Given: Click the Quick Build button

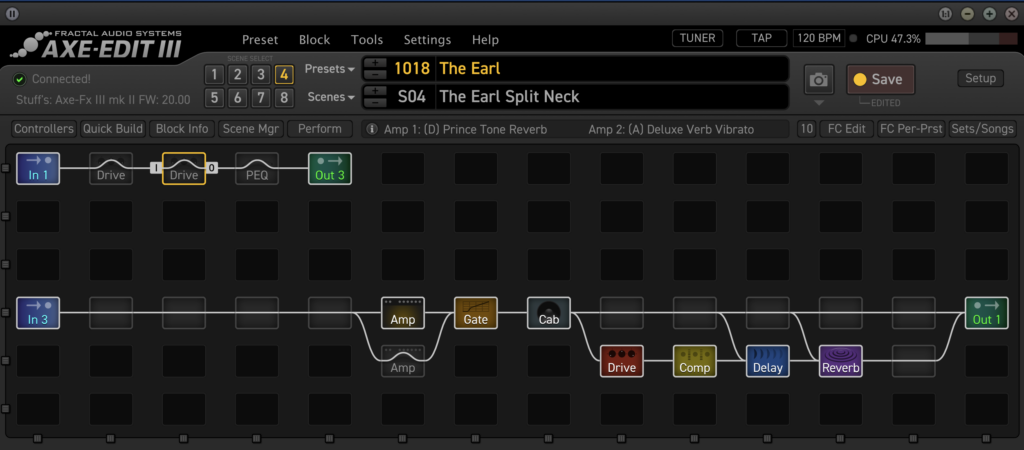Looking at the screenshot, I should [x=112, y=129].
